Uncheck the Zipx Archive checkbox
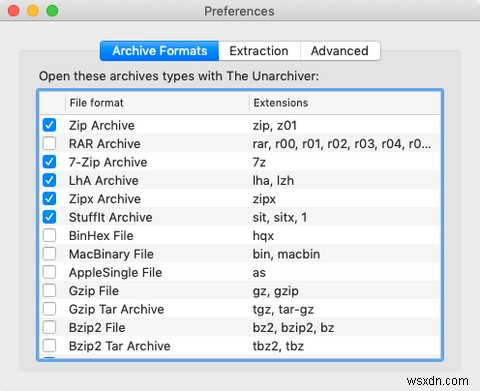 click(x=49, y=199)
